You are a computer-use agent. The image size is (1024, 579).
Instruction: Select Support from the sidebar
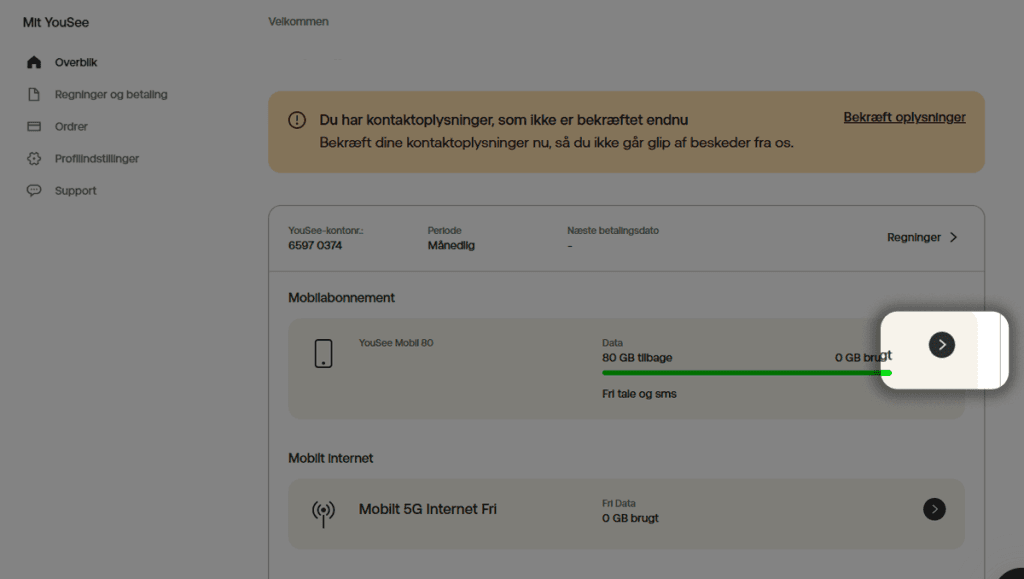pos(76,190)
